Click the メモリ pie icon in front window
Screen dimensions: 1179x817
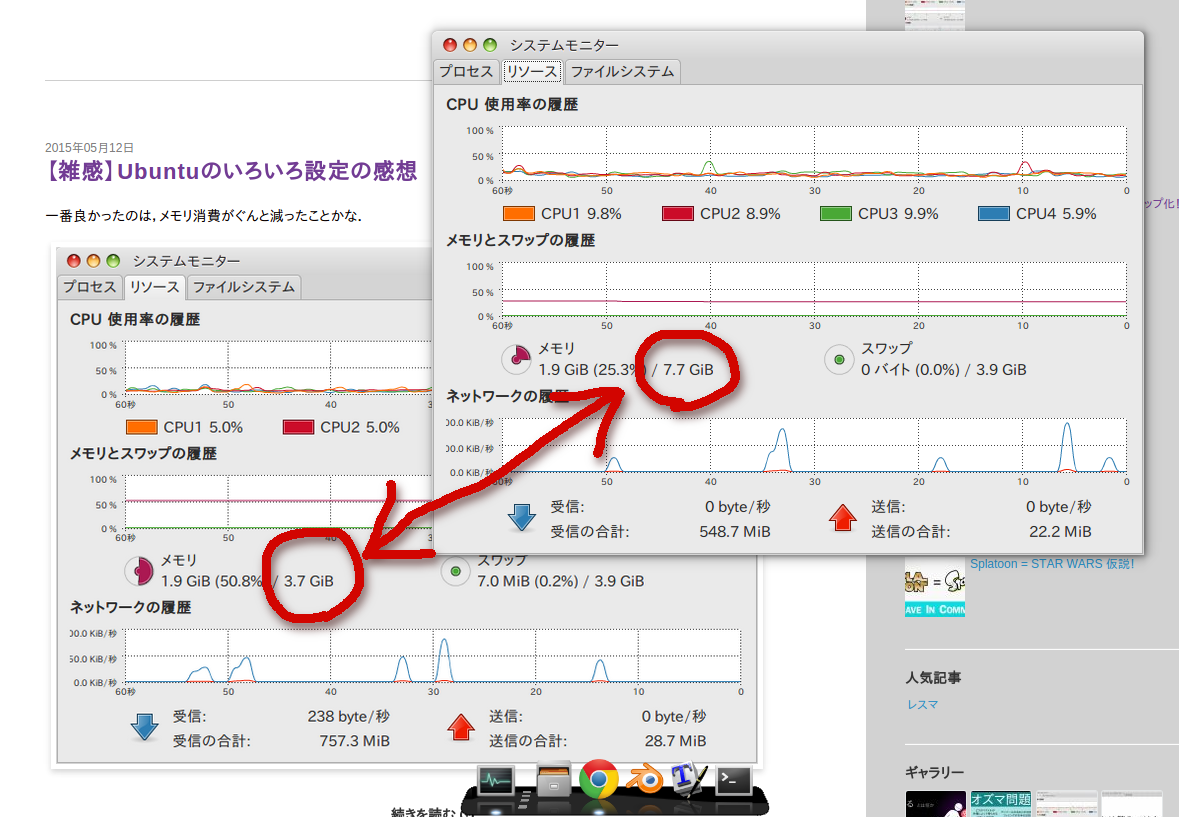(x=517, y=359)
